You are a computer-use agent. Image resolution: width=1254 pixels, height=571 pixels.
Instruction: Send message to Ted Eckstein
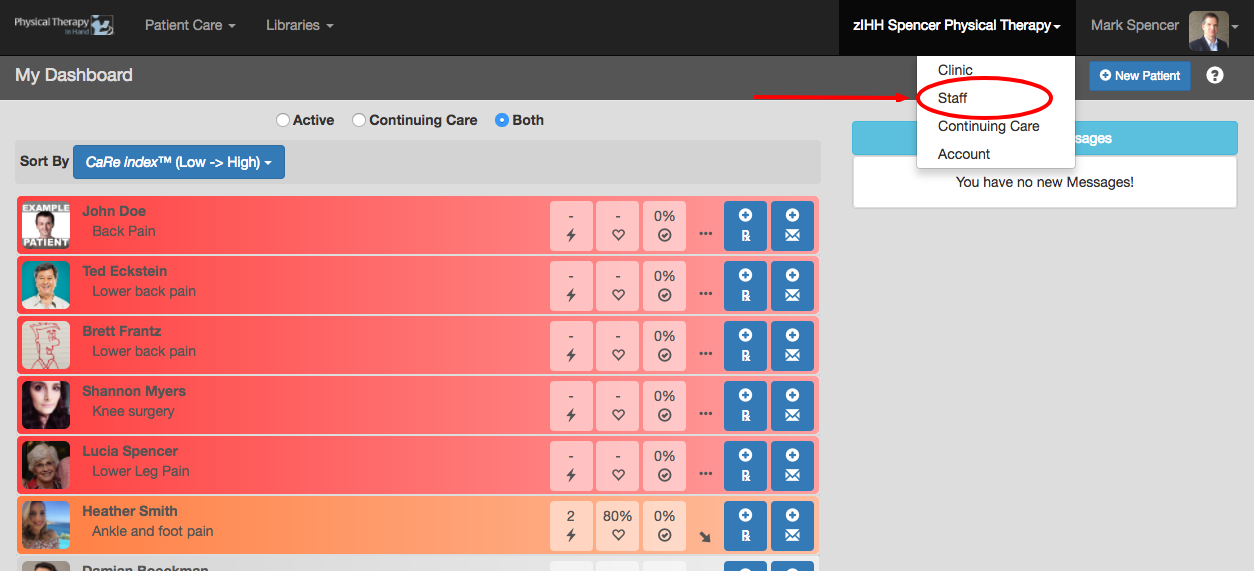[x=792, y=286]
